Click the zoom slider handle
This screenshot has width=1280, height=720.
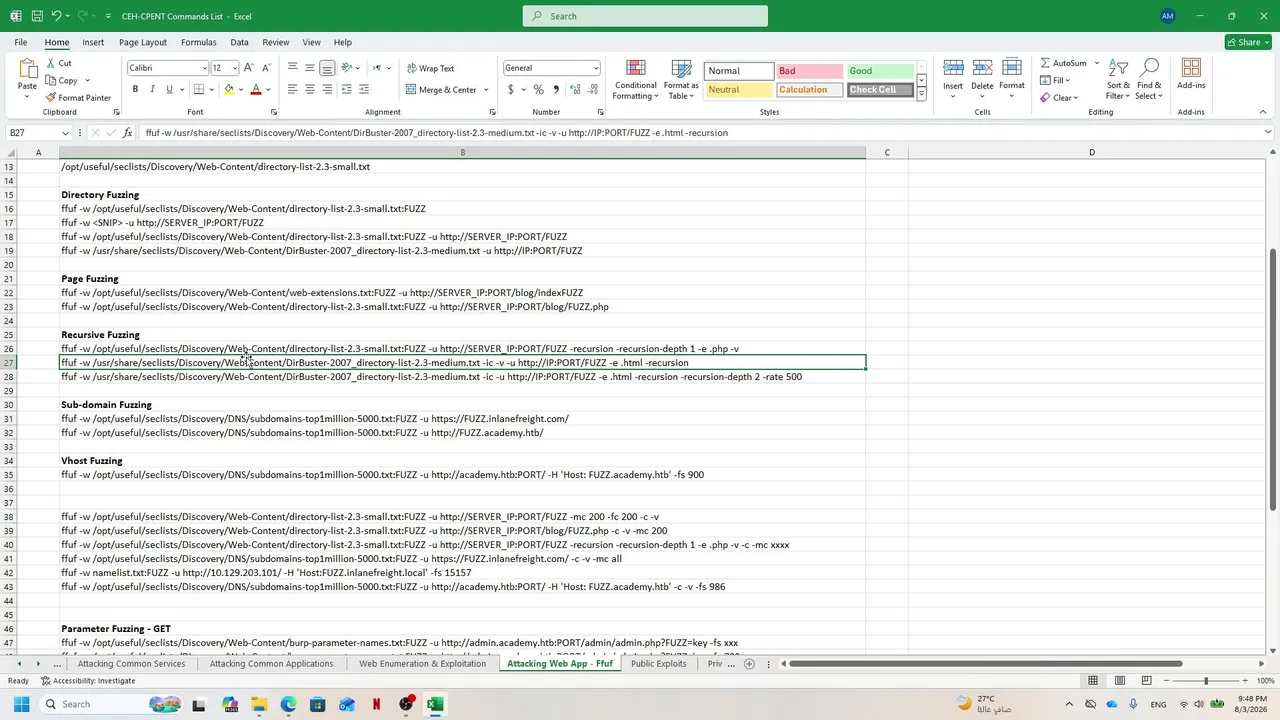(1205, 681)
